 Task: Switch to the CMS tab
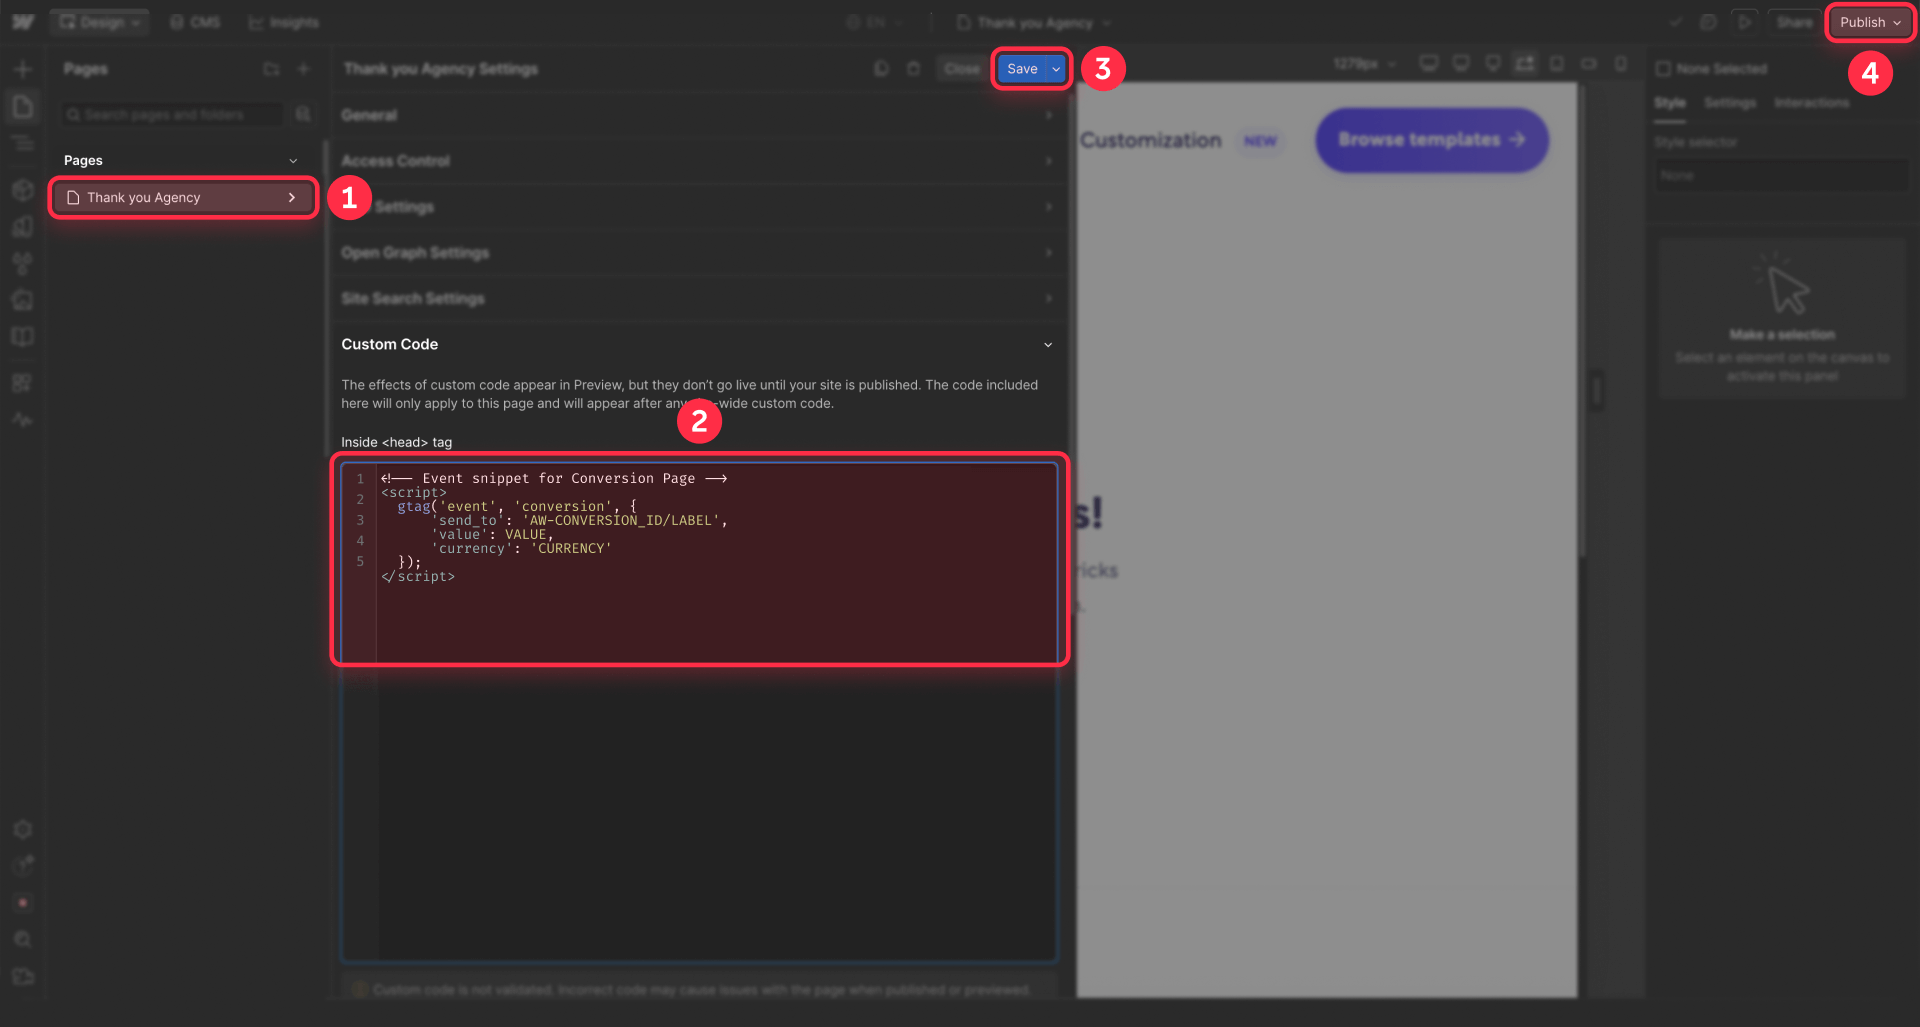click(195, 22)
